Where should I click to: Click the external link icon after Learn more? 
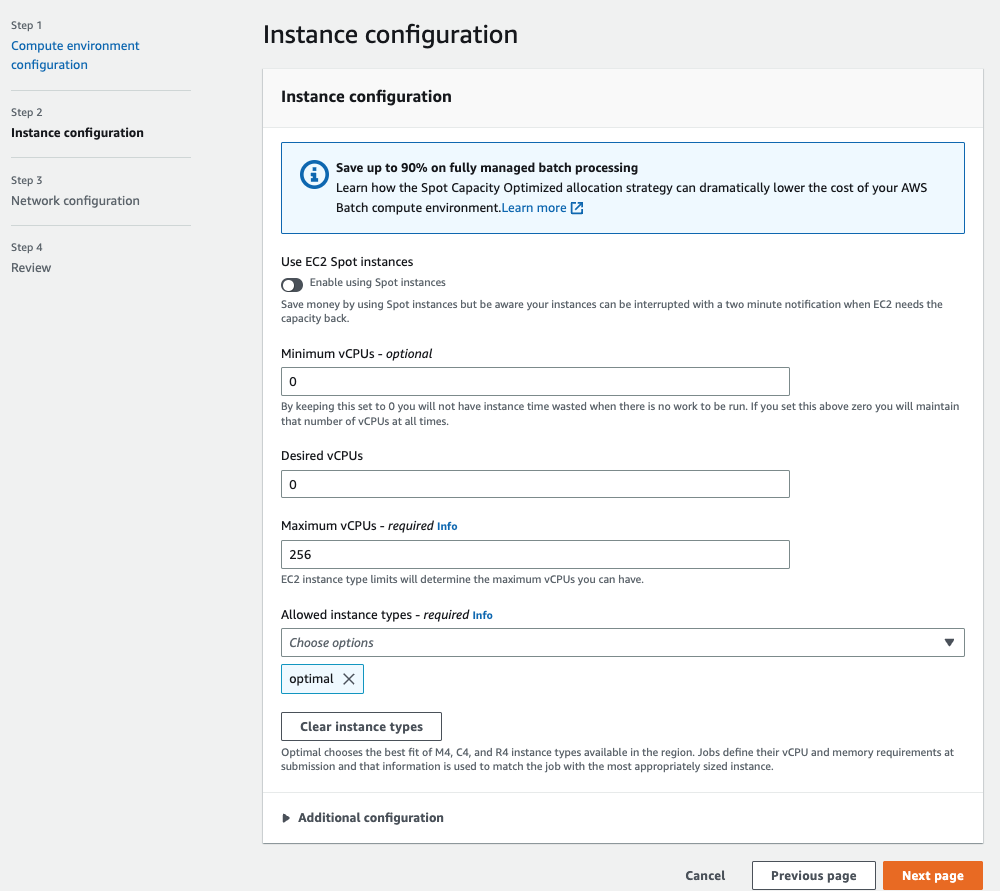(576, 208)
